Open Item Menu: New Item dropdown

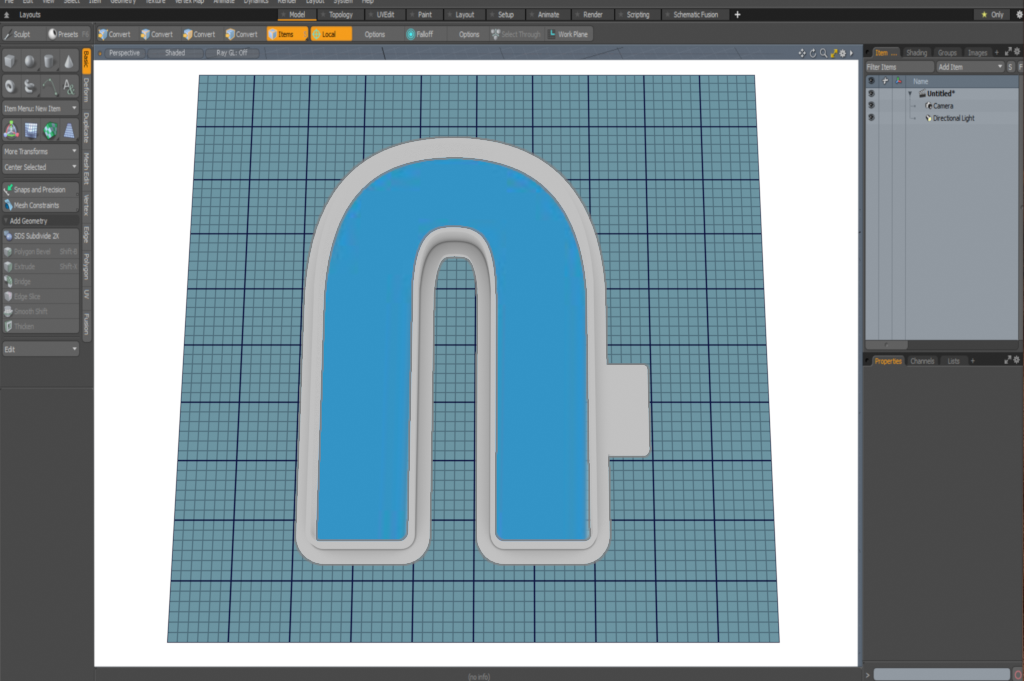tap(40, 108)
